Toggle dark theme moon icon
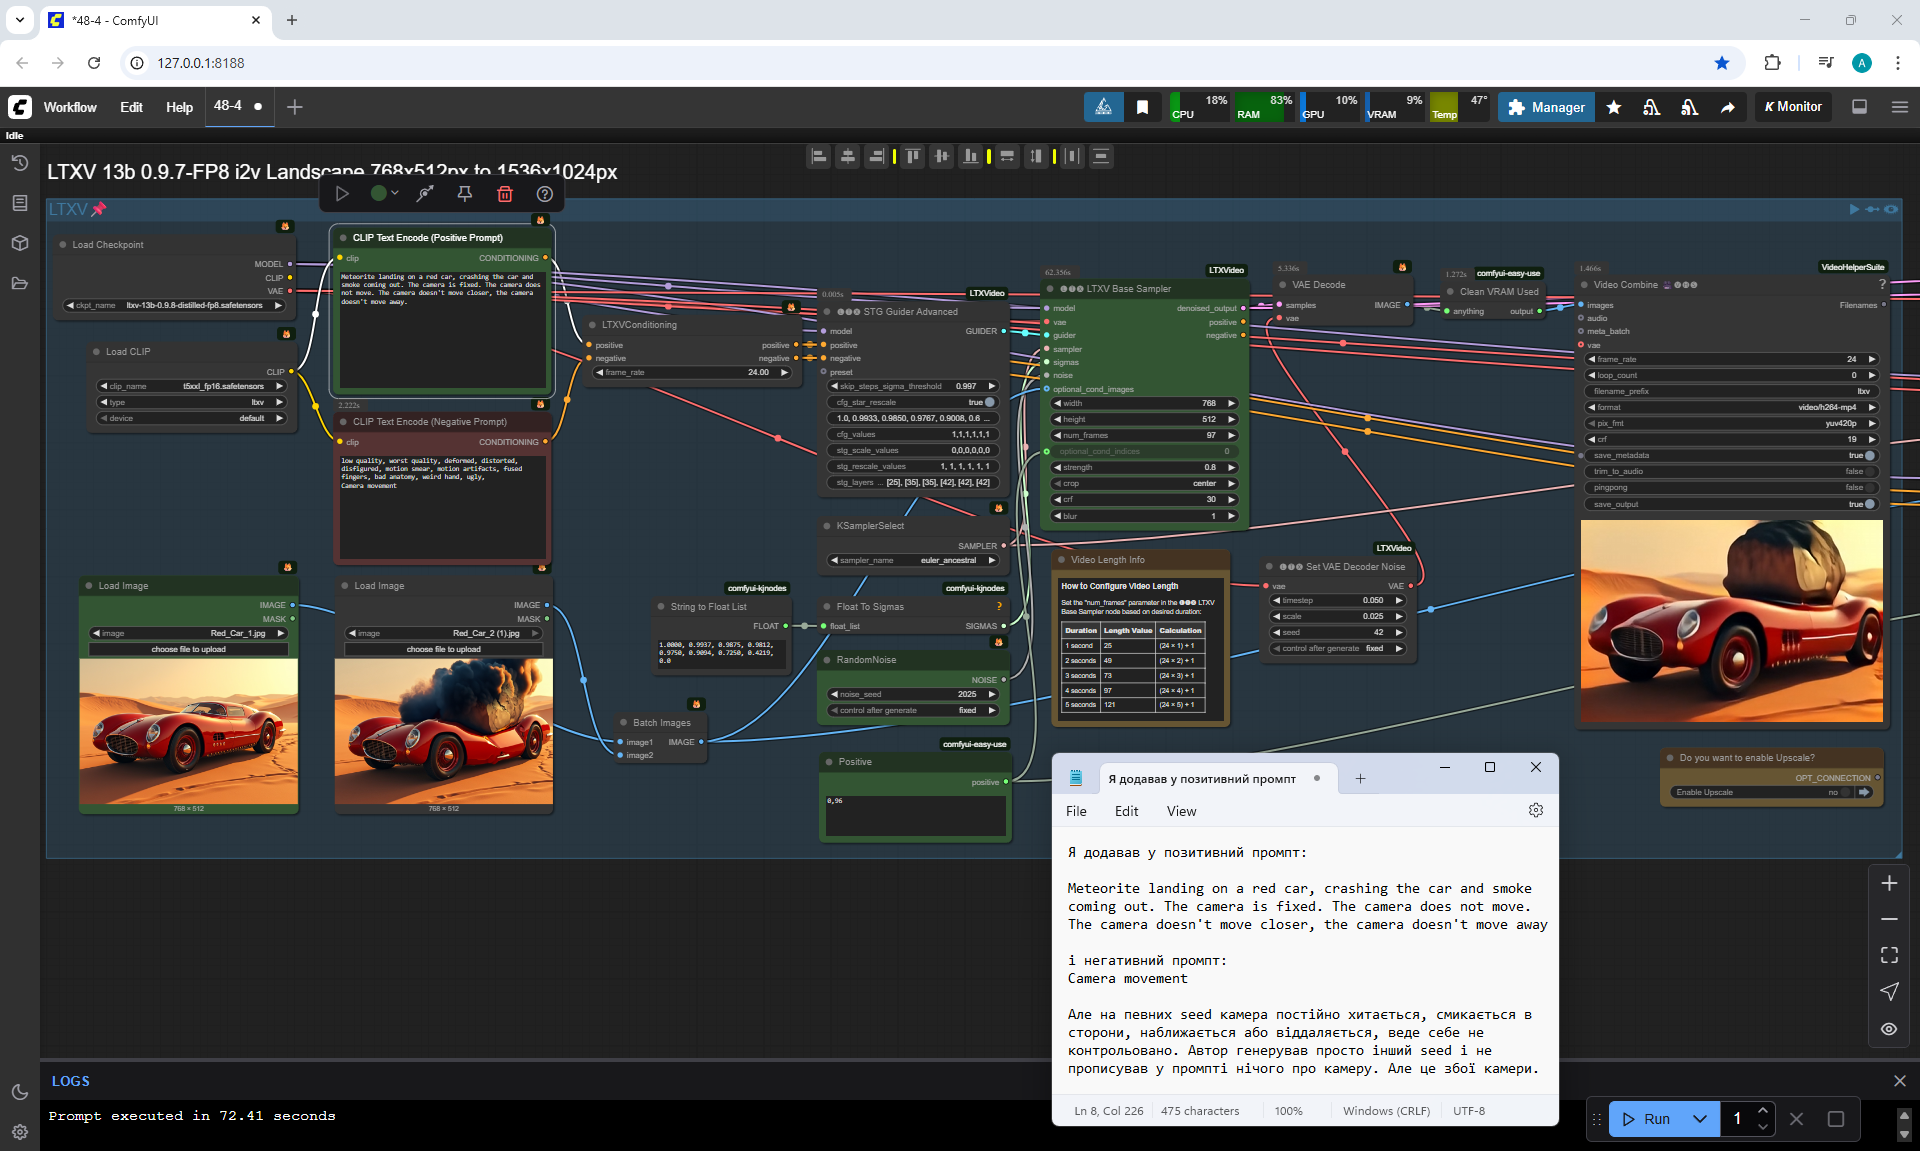 [19, 1092]
